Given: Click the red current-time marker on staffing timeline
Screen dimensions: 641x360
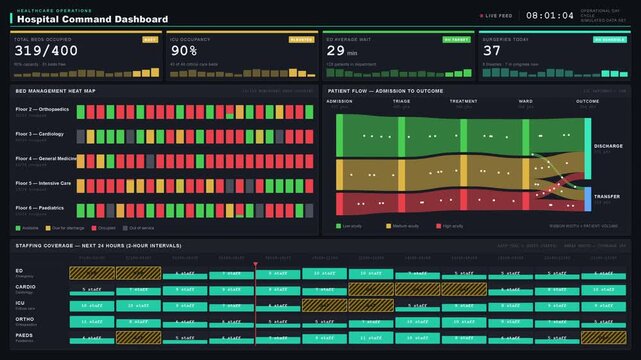Looking at the screenshot, I should 256,304.
